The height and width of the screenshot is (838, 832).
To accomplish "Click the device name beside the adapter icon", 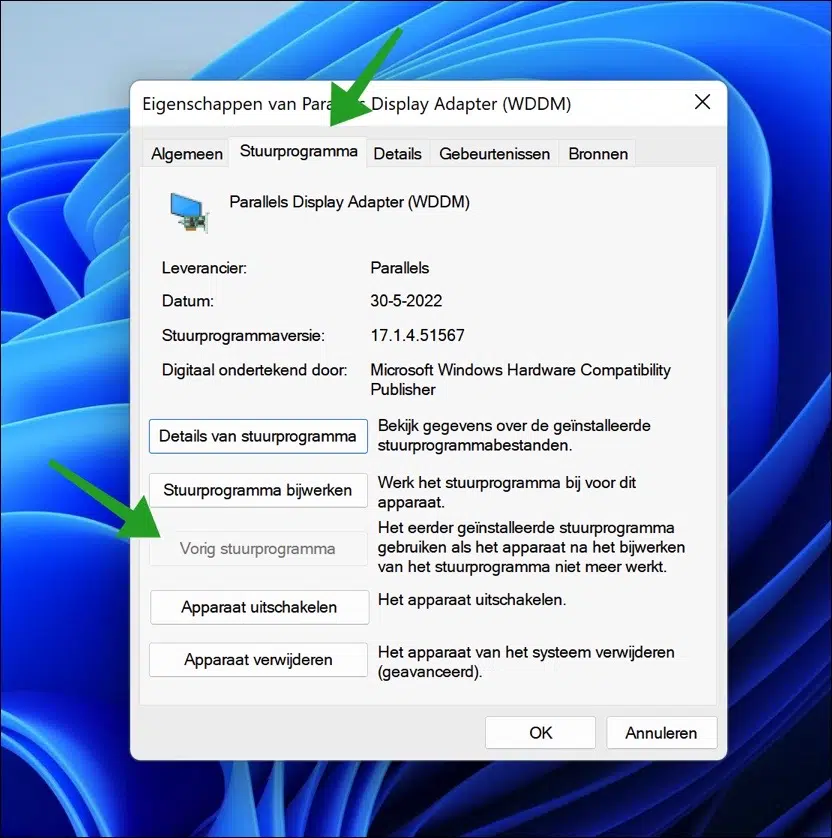I will click(349, 202).
